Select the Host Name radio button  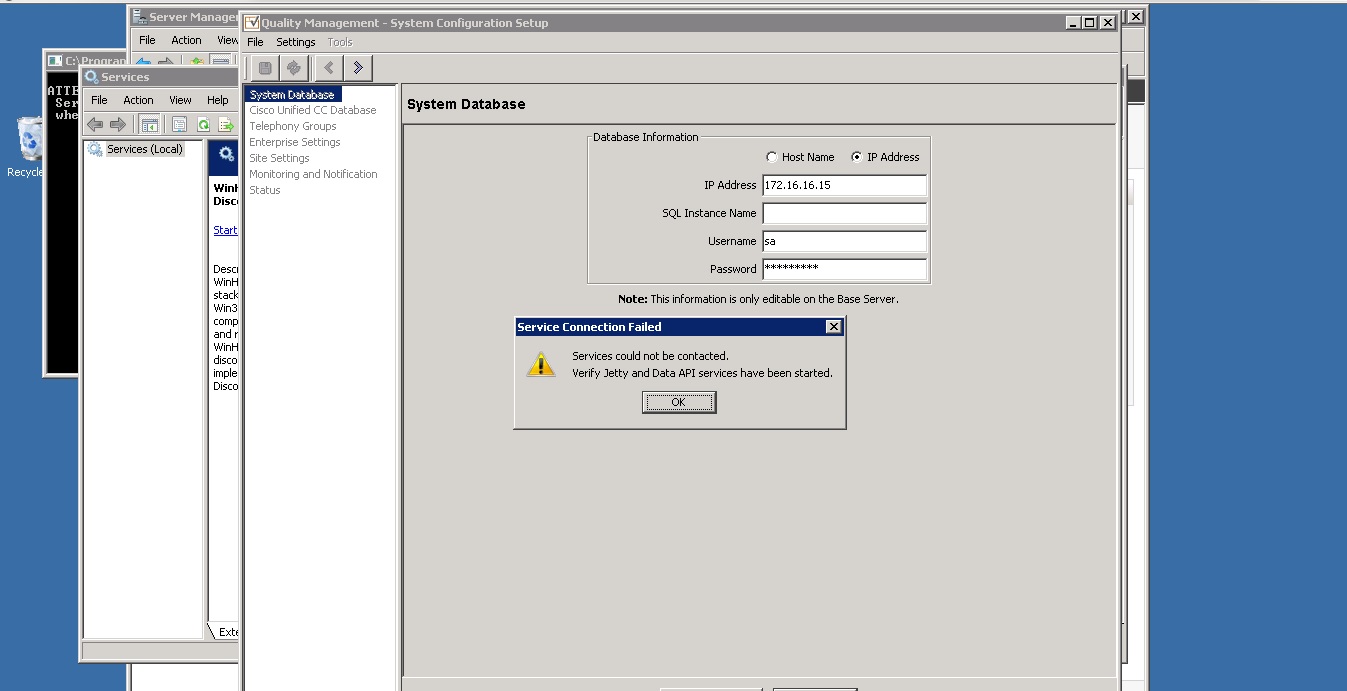click(771, 157)
